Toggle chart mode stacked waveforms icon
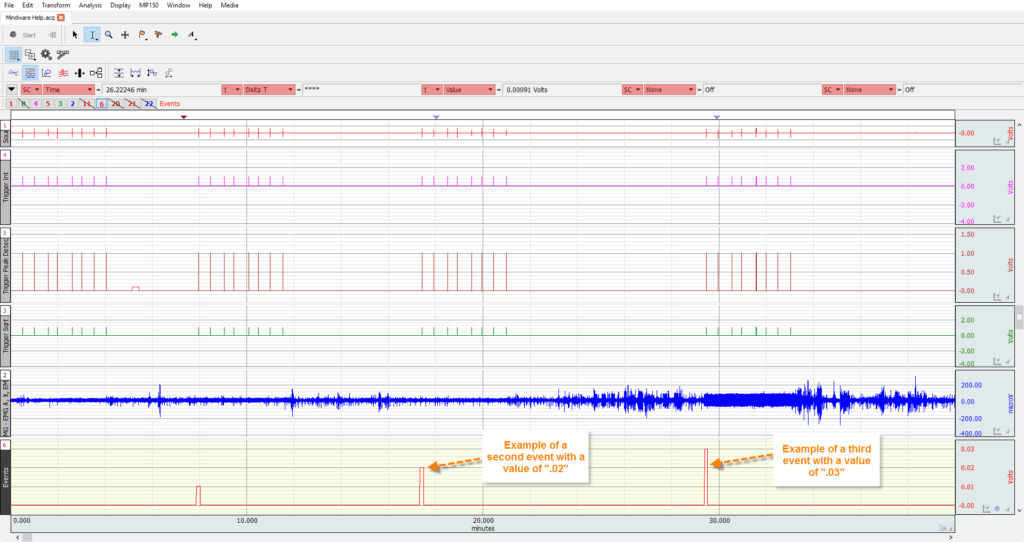 coord(30,72)
